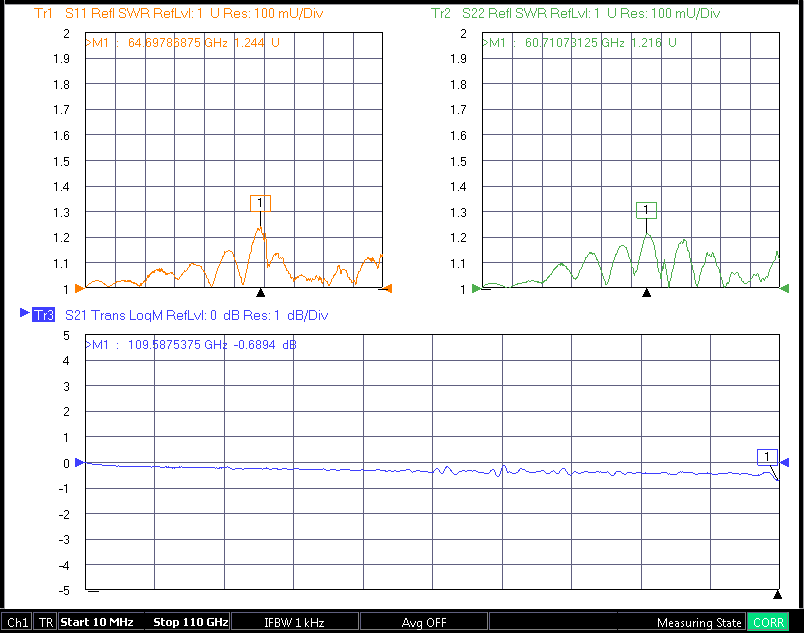Click green reference arrow right of Tr2
The width and height of the screenshot is (804, 633).
pyautogui.click(x=784, y=289)
